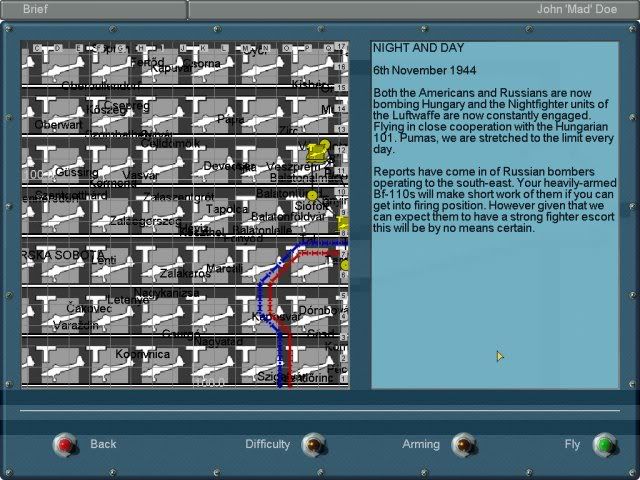
Task: Click the NIGHT AND DAY mission title
Action: click(x=418, y=48)
